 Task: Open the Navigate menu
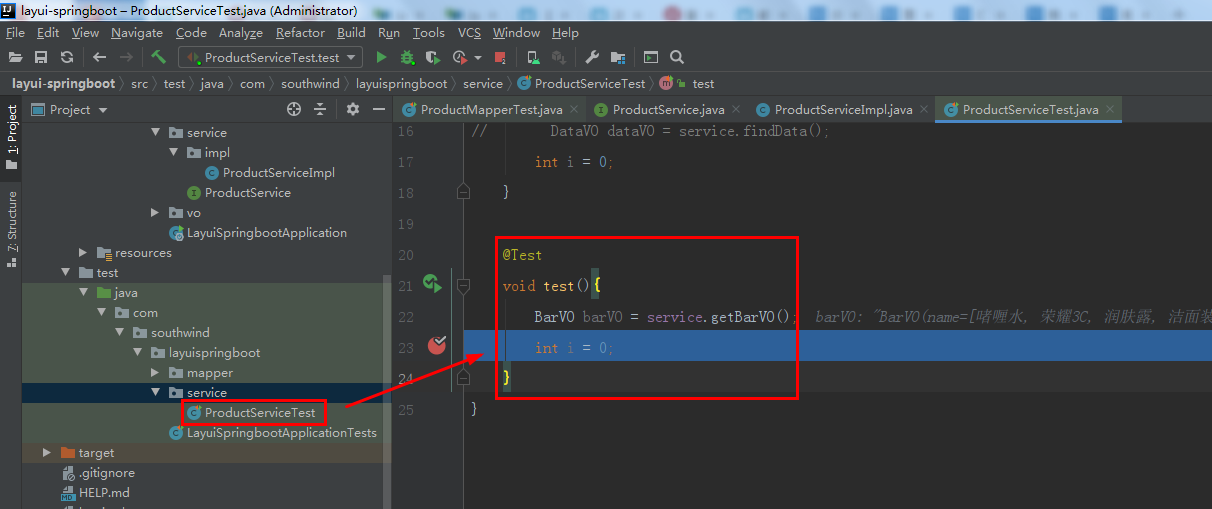(x=137, y=32)
